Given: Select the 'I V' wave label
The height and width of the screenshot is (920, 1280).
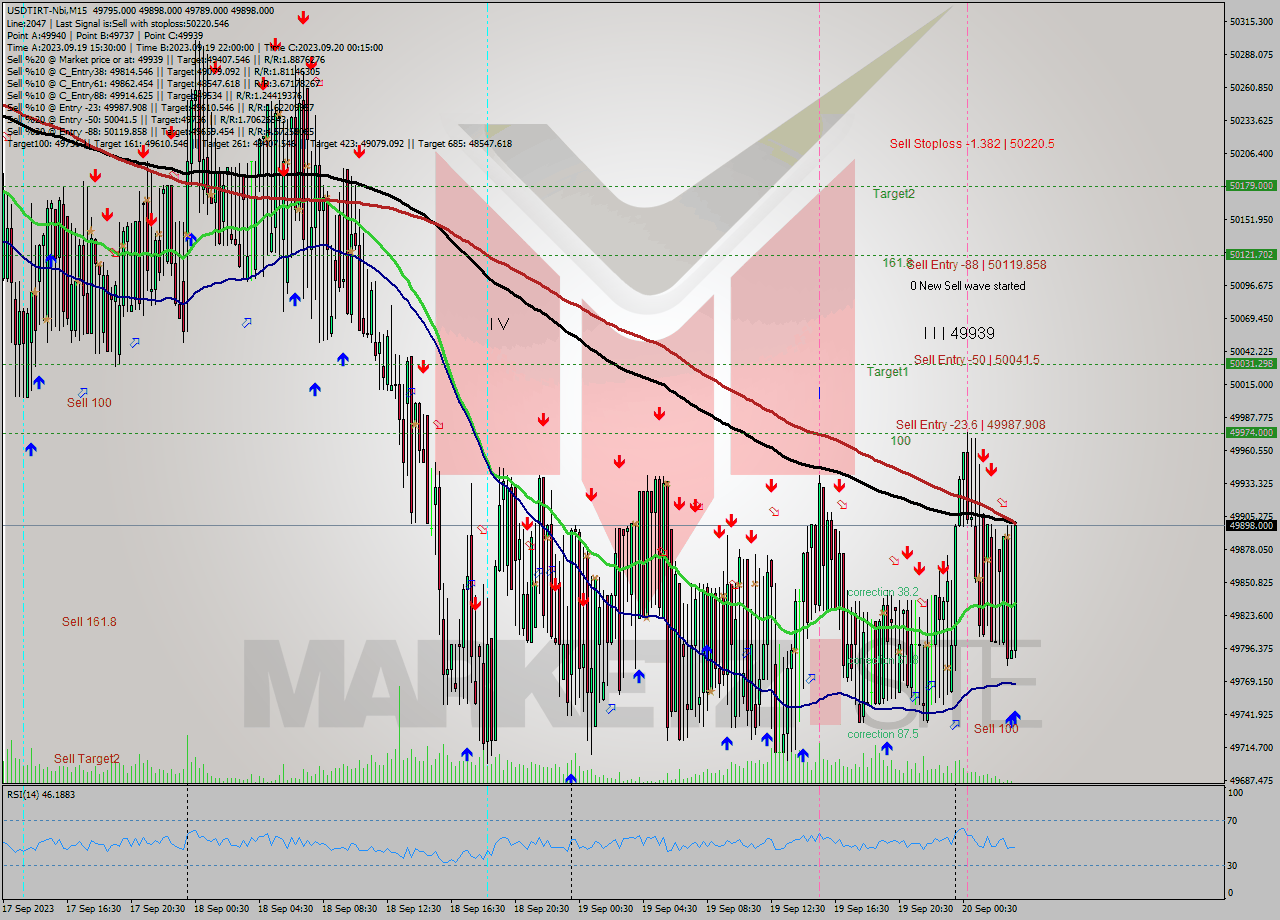Looking at the screenshot, I should 500,323.
